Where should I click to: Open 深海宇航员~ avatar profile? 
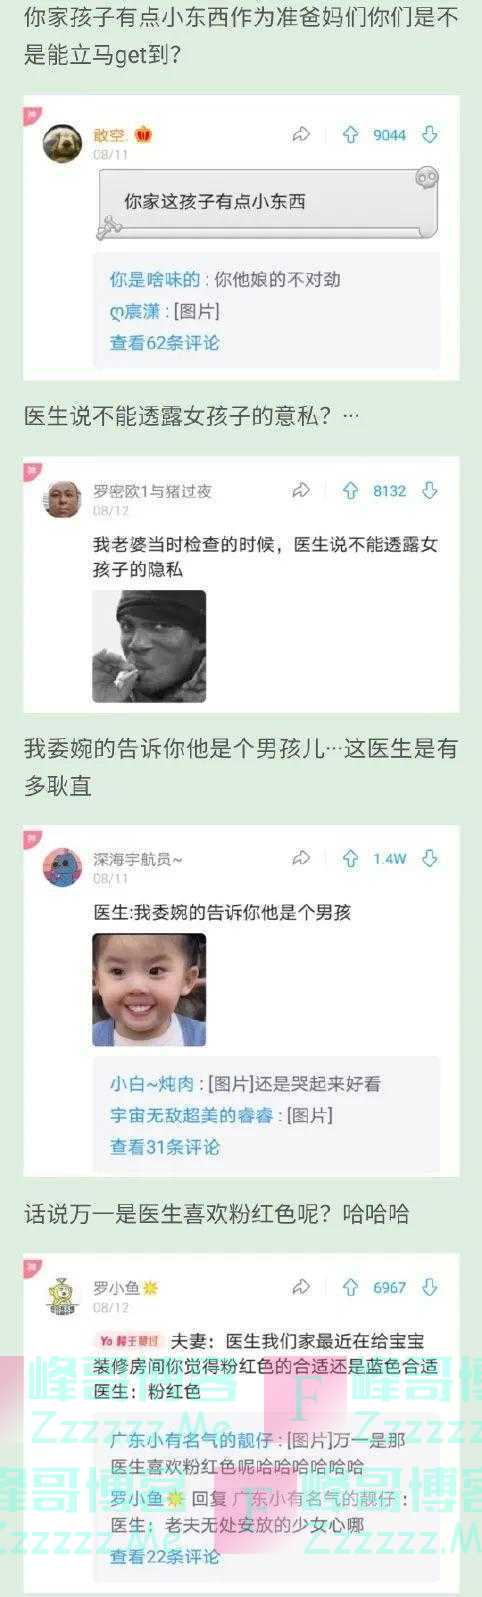click(x=62, y=867)
